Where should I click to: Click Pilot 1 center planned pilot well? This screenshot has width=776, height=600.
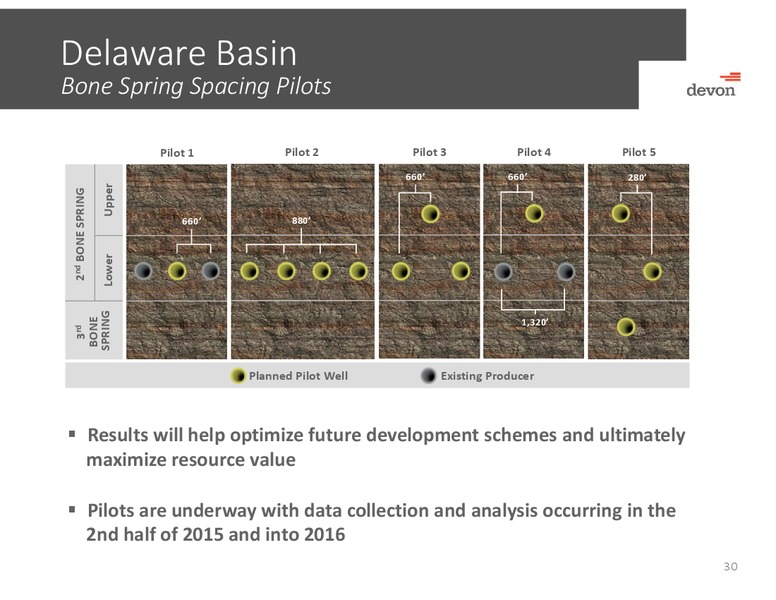(x=177, y=271)
